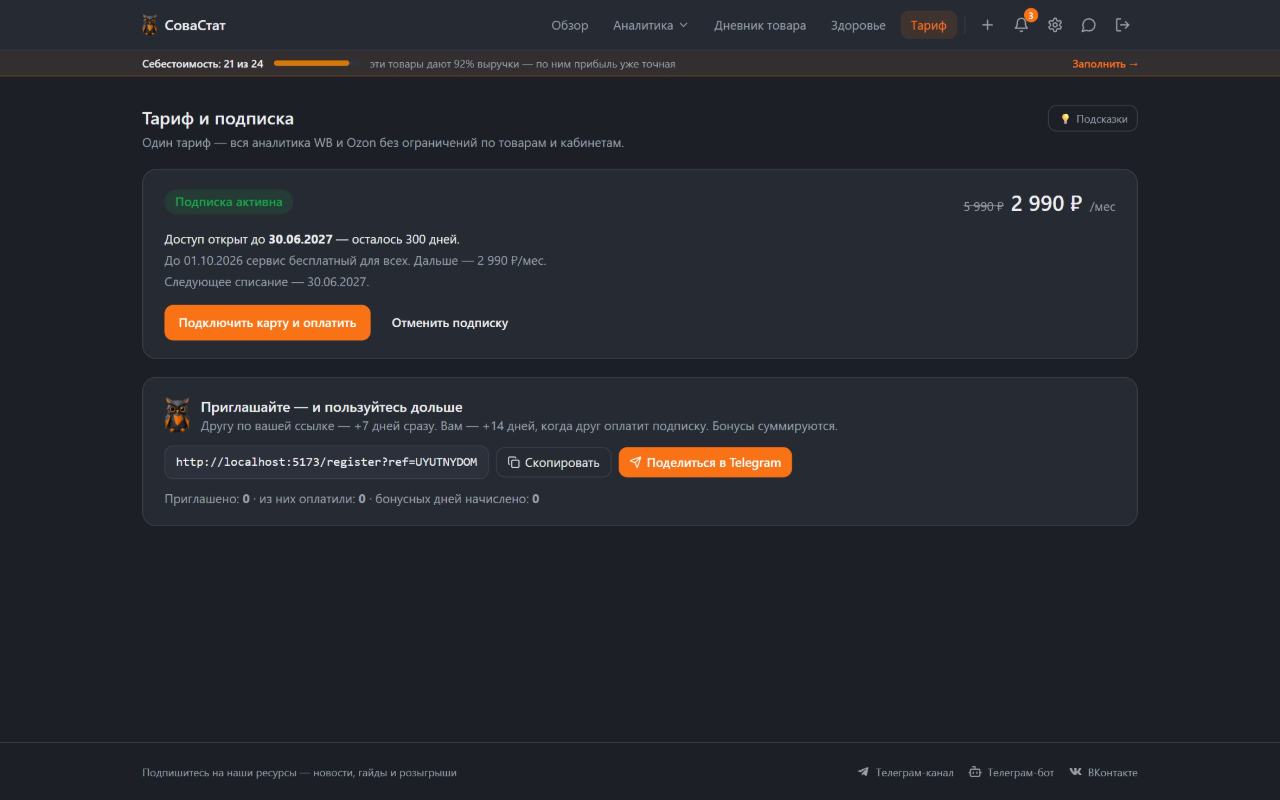Image resolution: width=1280 pixels, height=800 pixels.
Task: Click the Приглашено: 0 statistics line
Action: pyautogui.click(x=352, y=498)
